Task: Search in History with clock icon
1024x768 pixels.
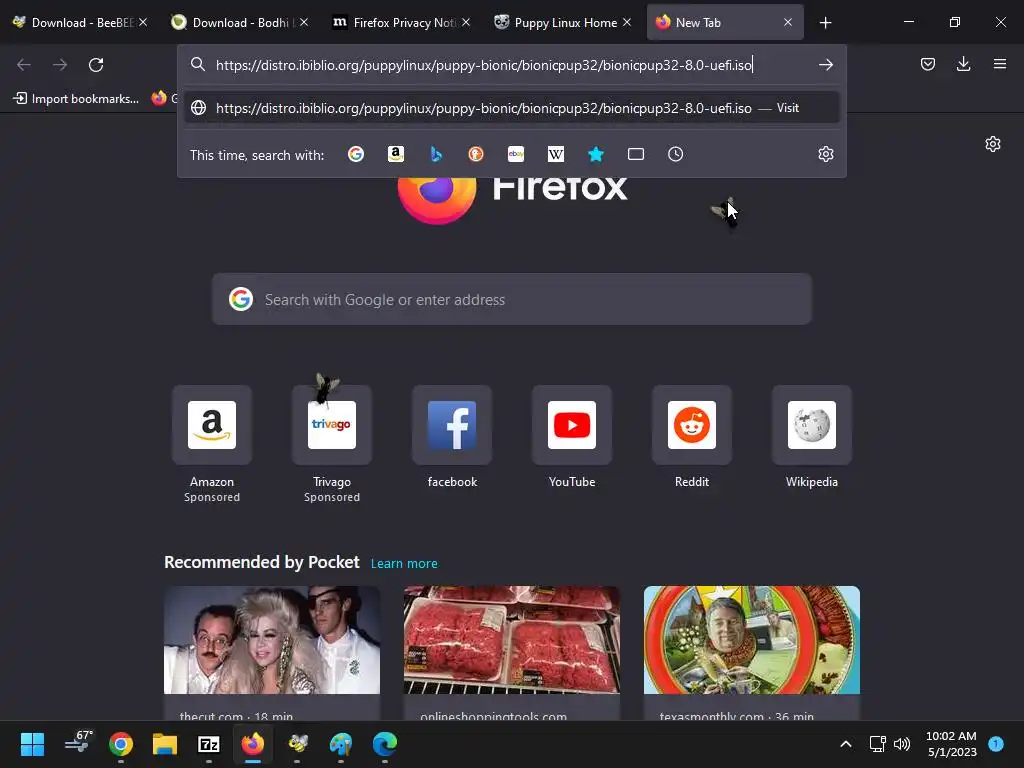Action: point(676,154)
